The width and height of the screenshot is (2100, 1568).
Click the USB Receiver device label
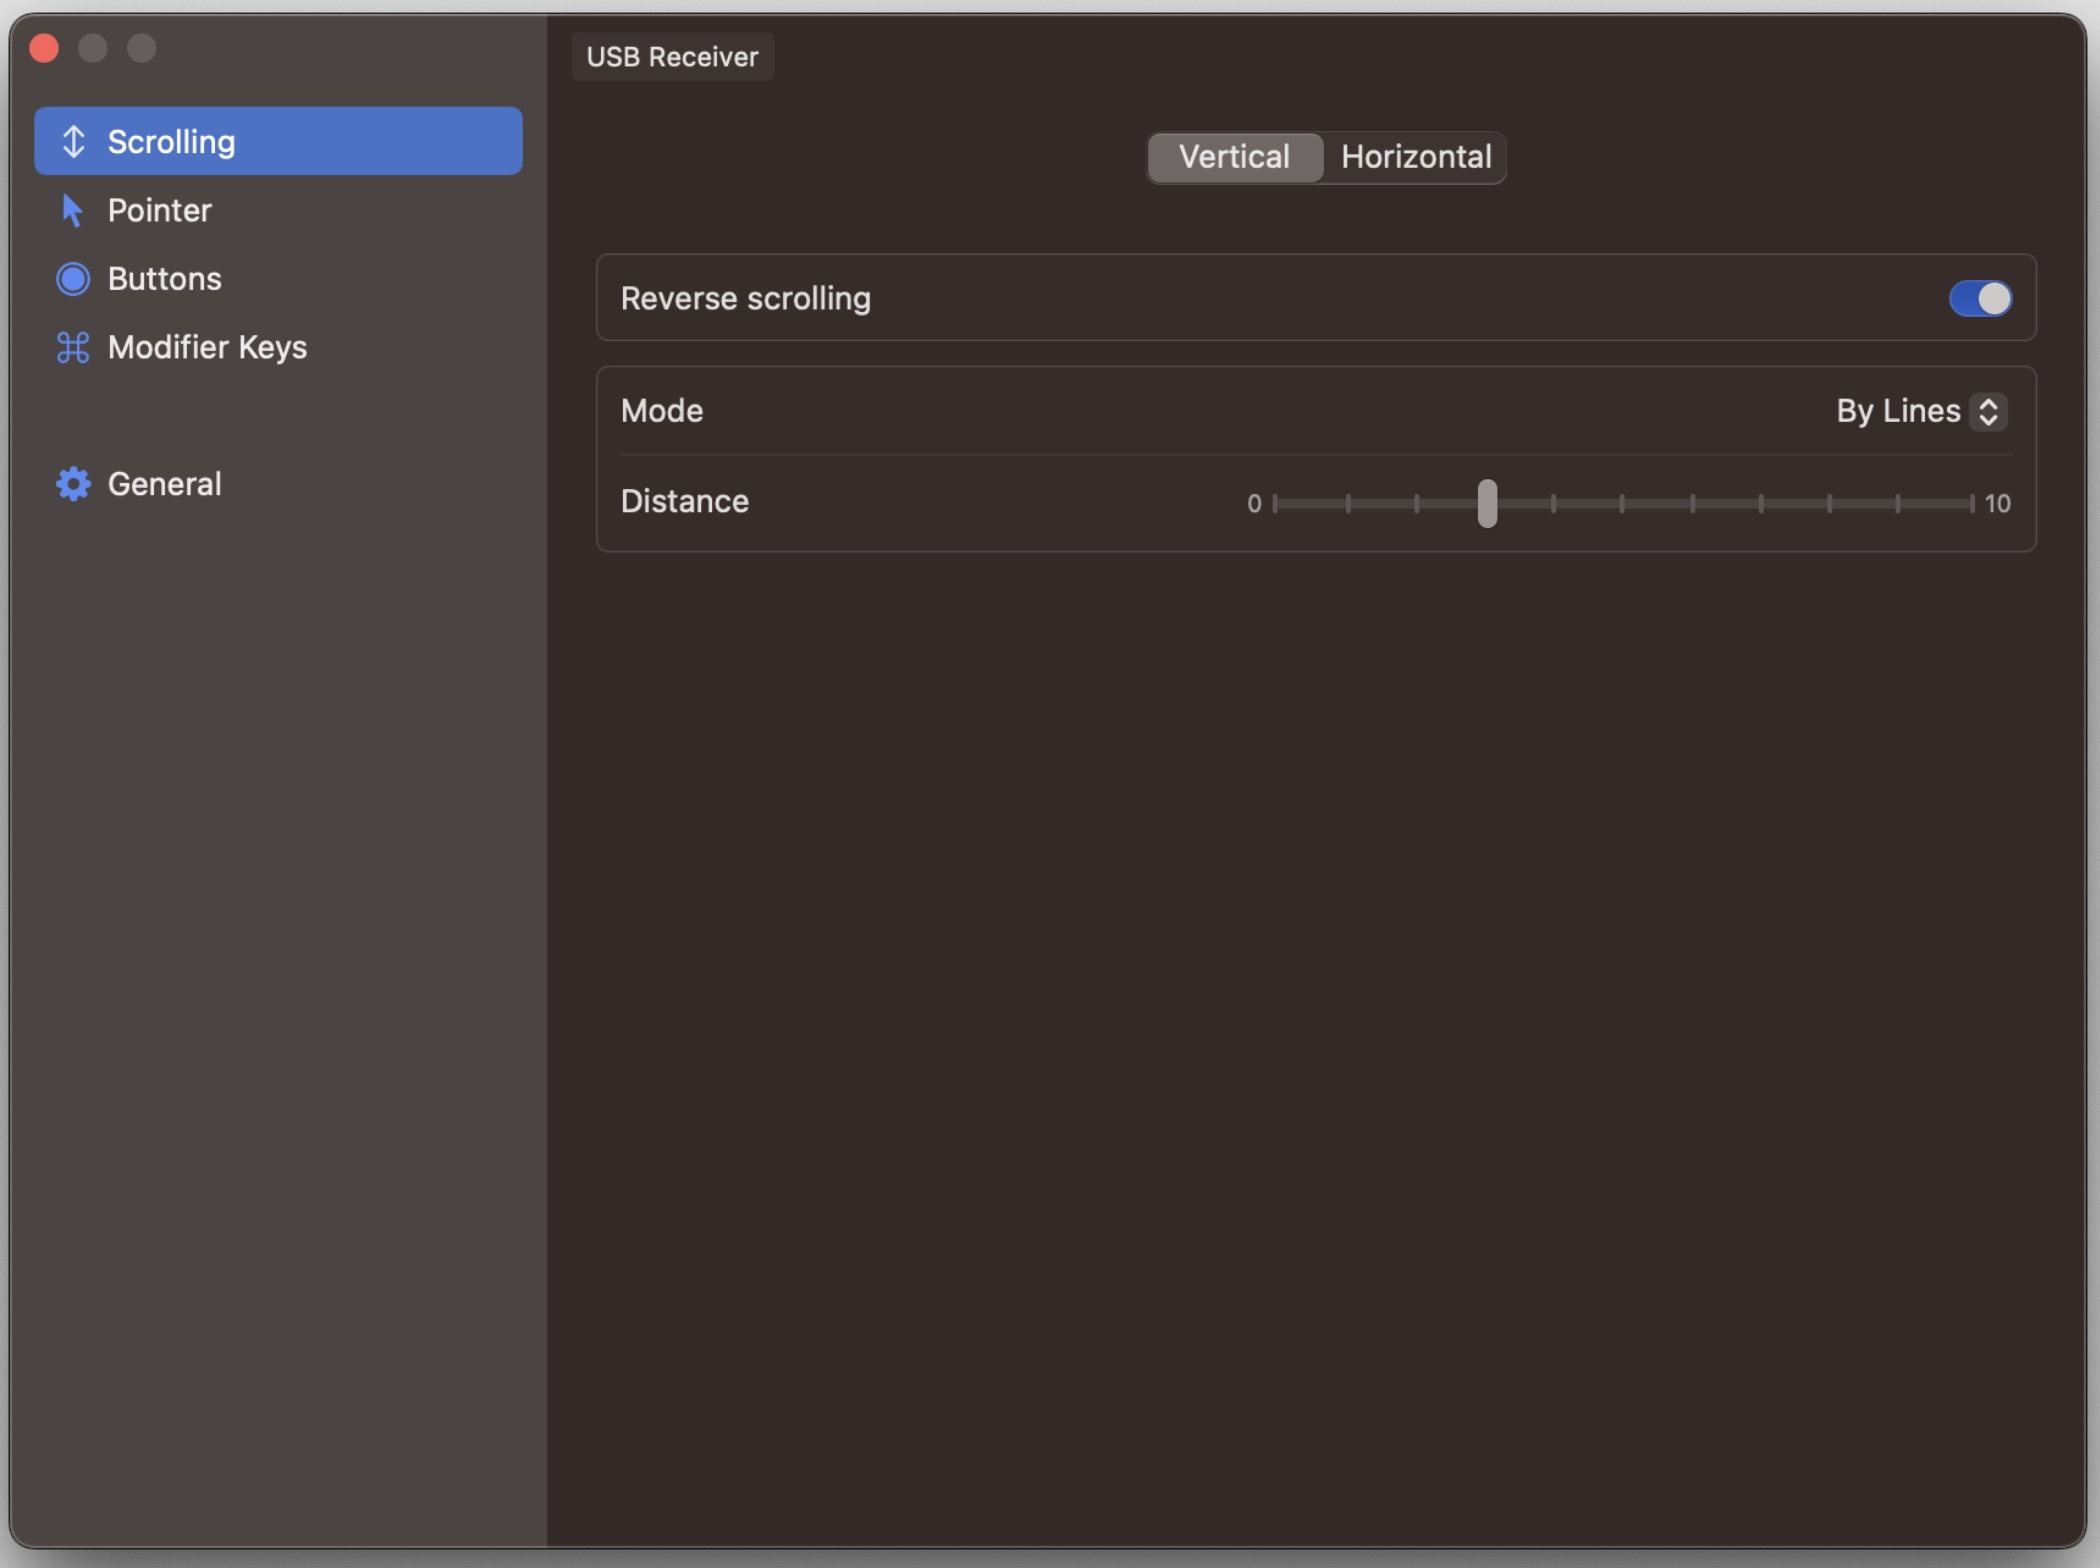coord(672,56)
